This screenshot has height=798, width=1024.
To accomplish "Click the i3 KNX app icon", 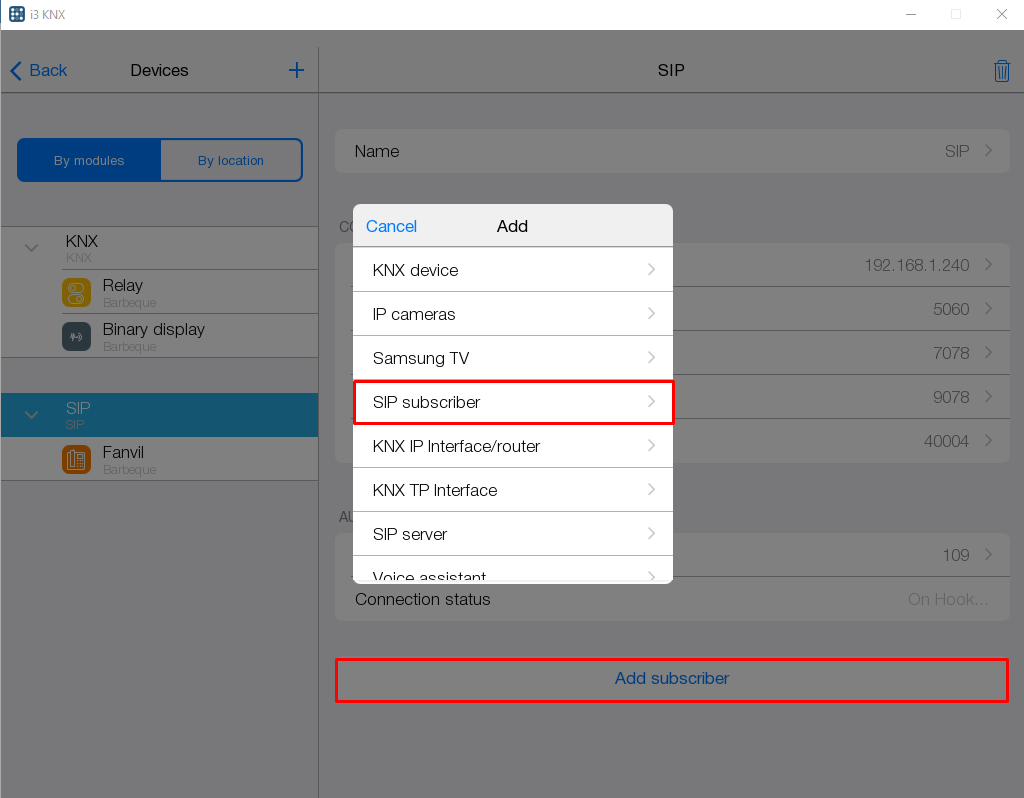I will pos(17,14).
